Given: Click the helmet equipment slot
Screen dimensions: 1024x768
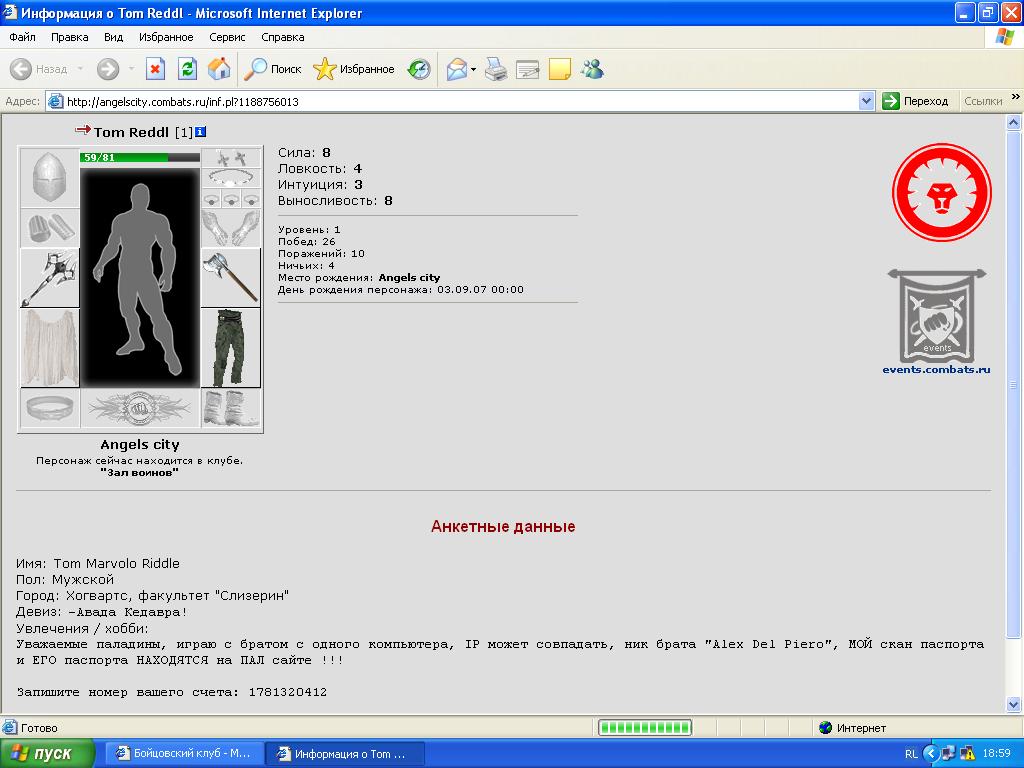Looking at the screenshot, I should pos(50,177).
